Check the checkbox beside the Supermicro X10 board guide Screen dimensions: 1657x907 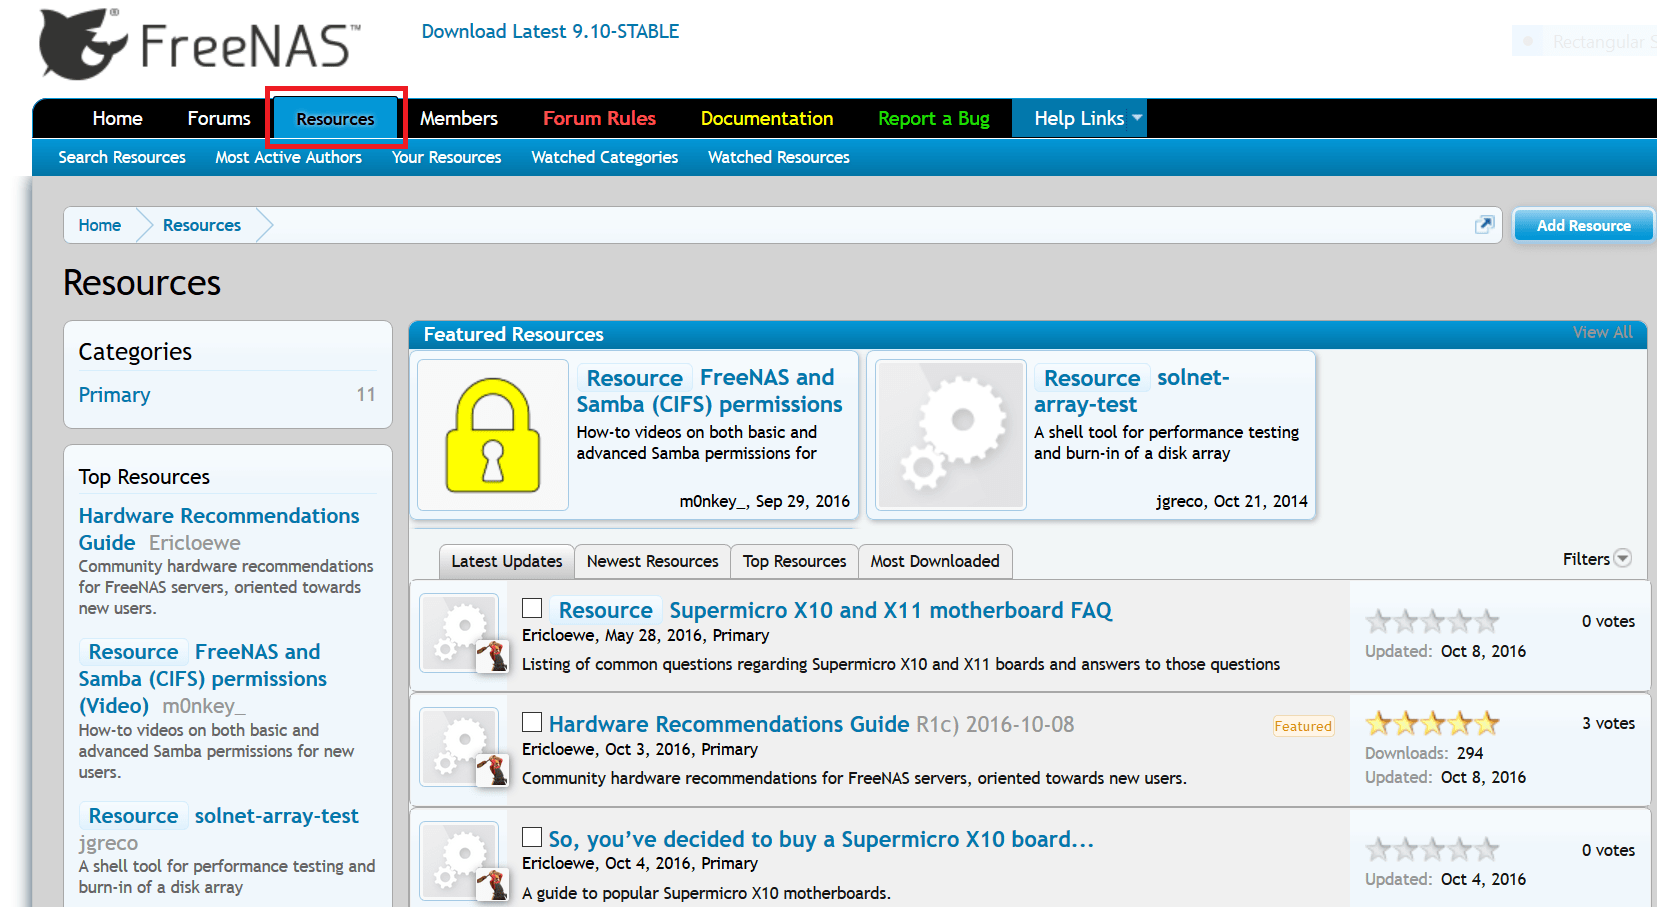pyautogui.click(x=532, y=836)
